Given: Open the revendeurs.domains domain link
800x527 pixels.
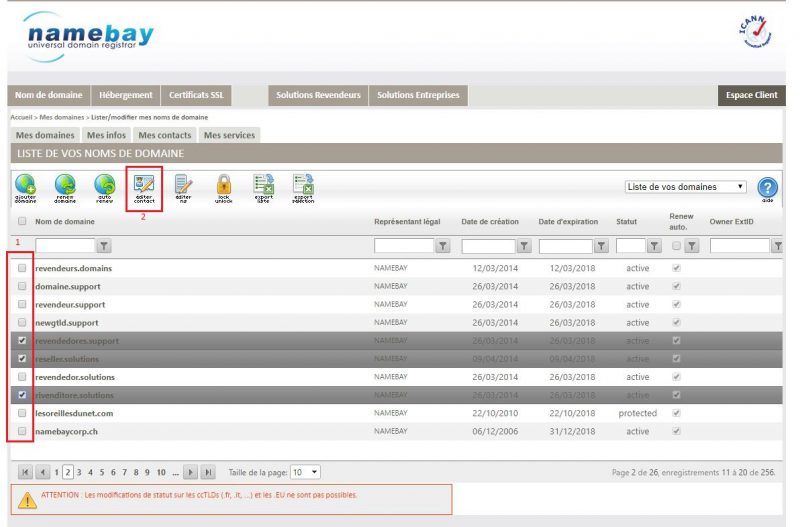Looking at the screenshot, I should pos(73,268).
